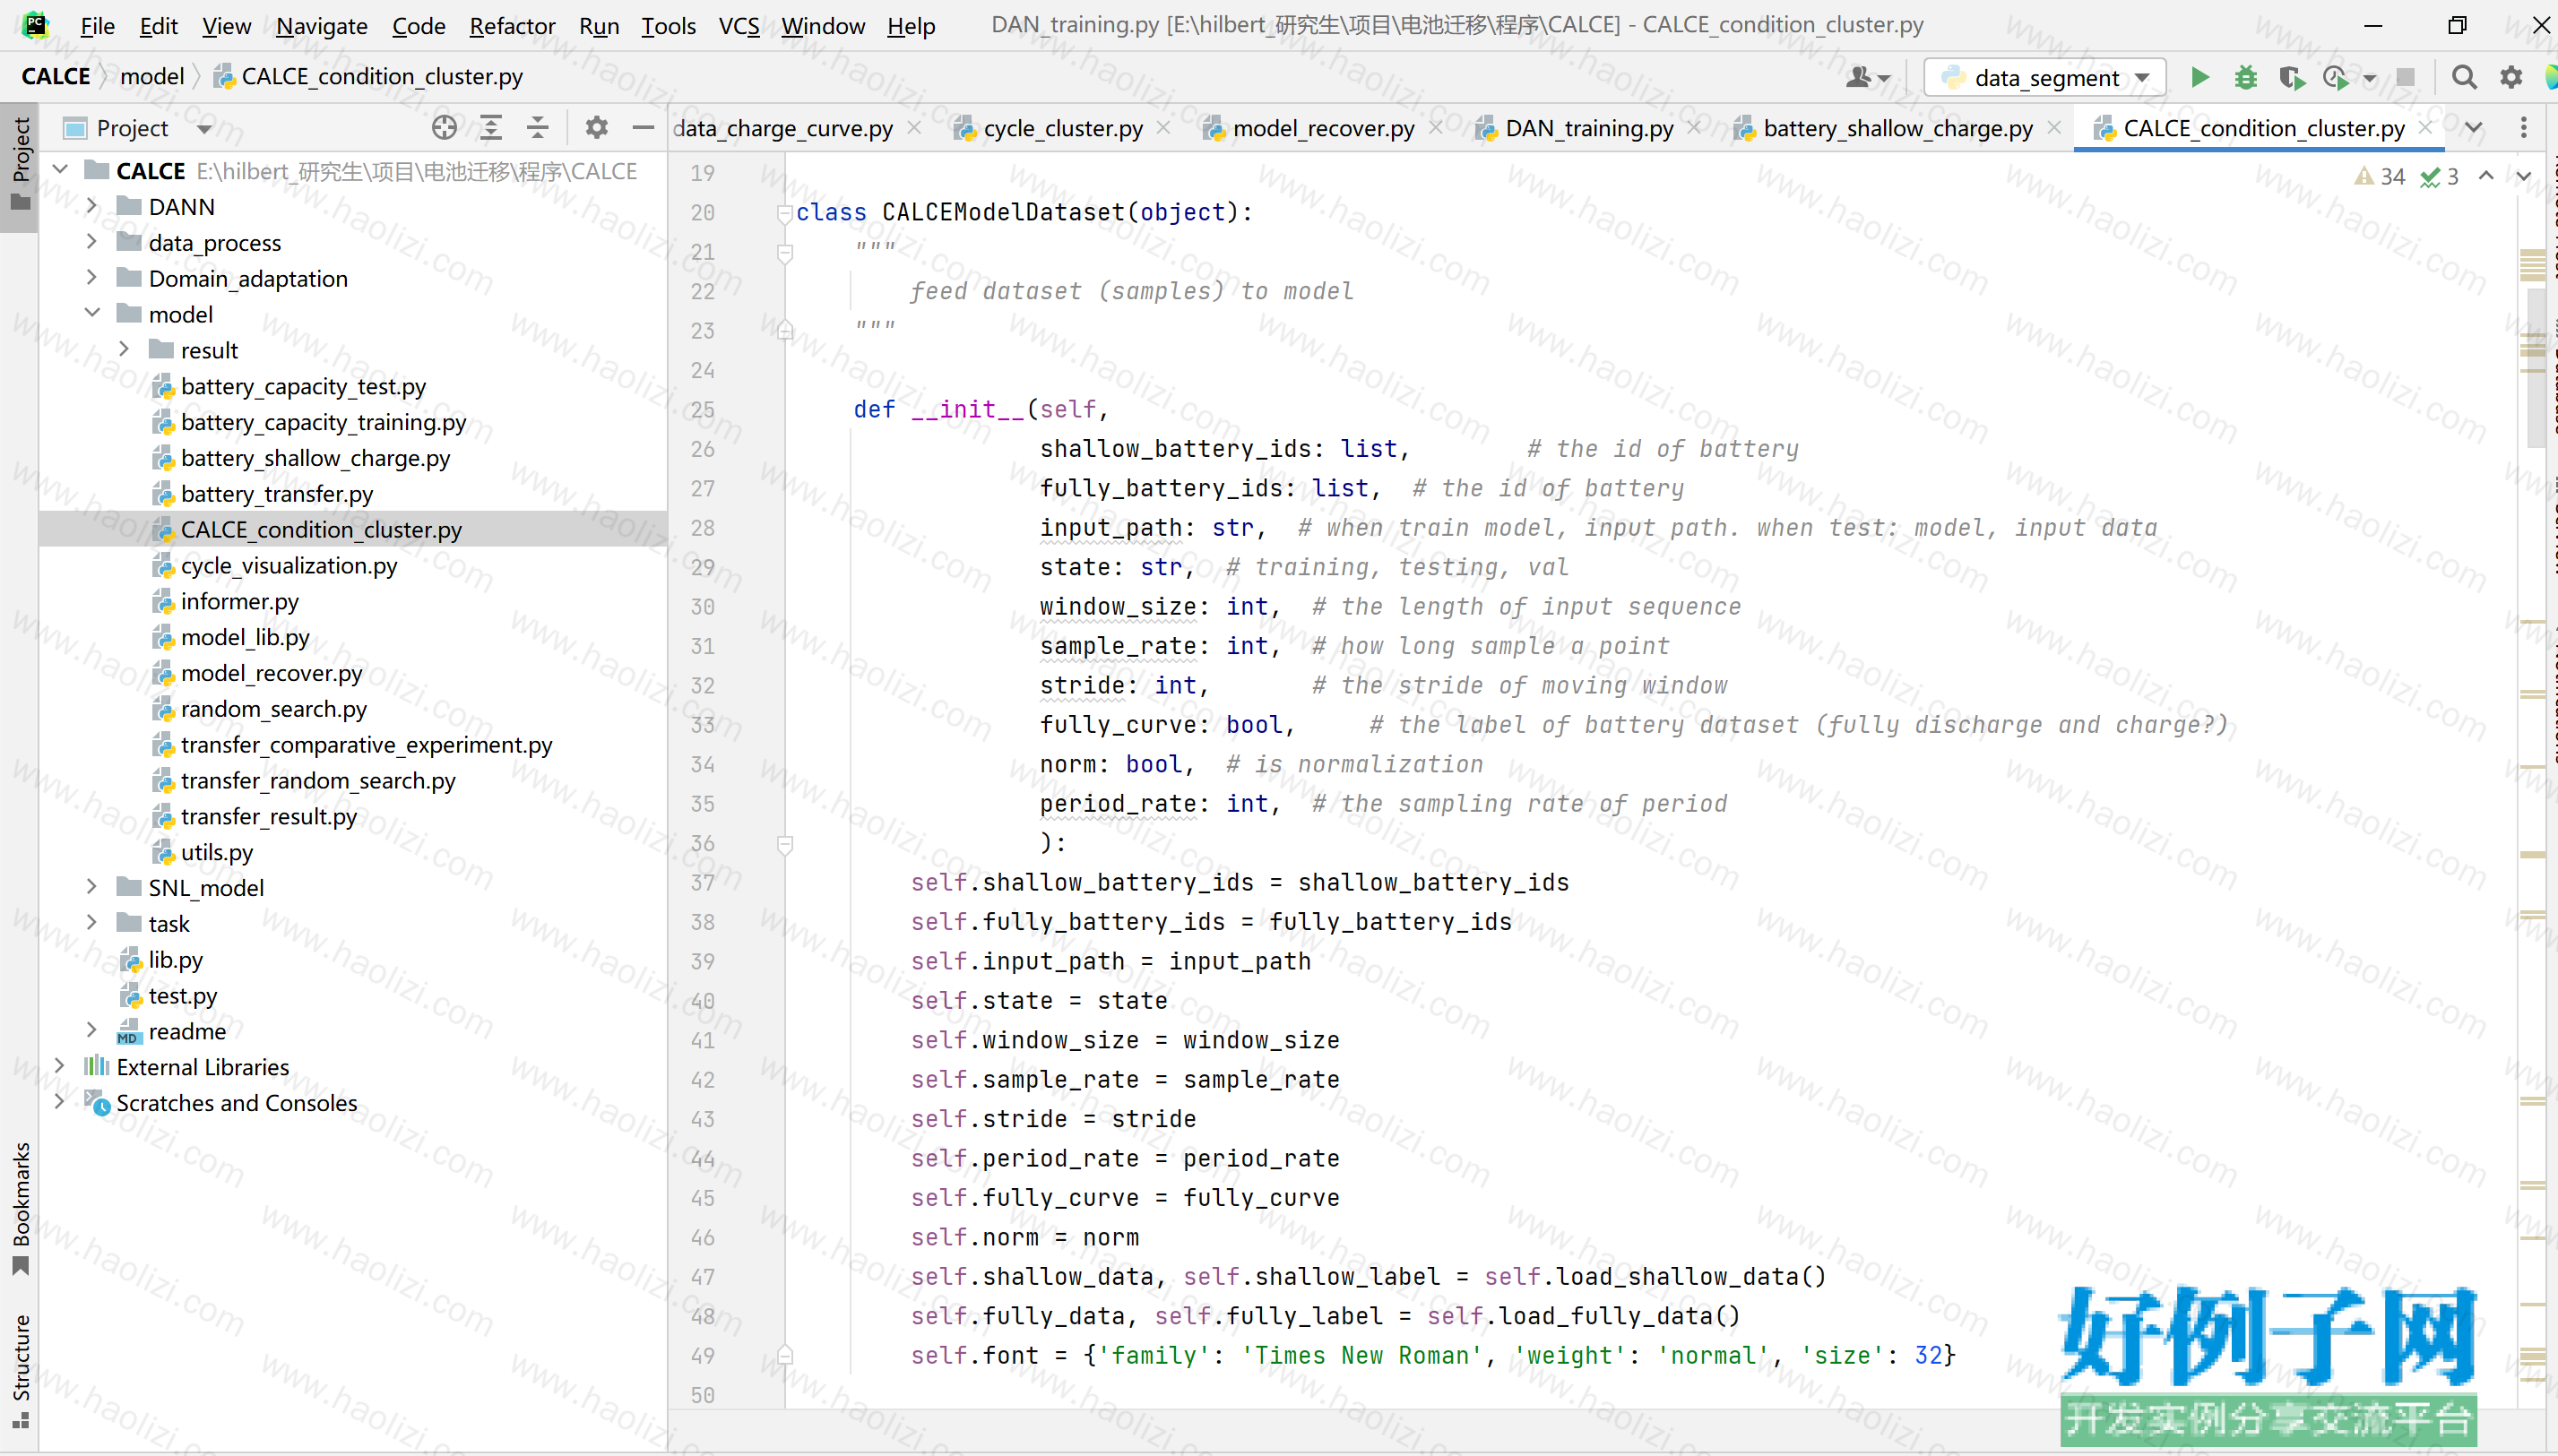Go to previous highlighted error arrow
This screenshot has width=2558, height=1456.
[2486, 176]
